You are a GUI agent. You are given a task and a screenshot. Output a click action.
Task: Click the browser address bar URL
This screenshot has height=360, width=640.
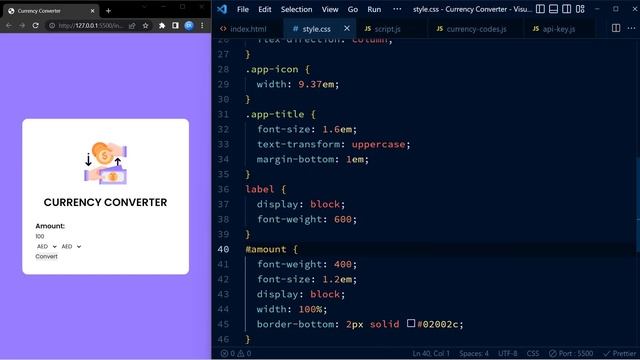90,25
